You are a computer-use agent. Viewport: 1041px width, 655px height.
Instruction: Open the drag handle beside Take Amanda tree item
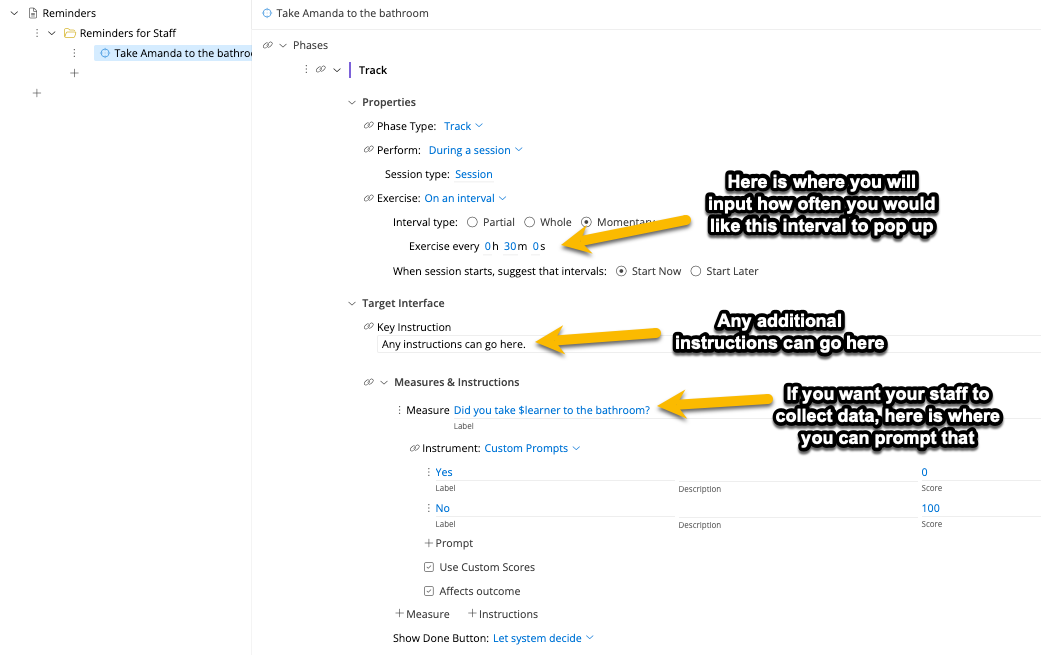pyautogui.click(x=74, y=53)
